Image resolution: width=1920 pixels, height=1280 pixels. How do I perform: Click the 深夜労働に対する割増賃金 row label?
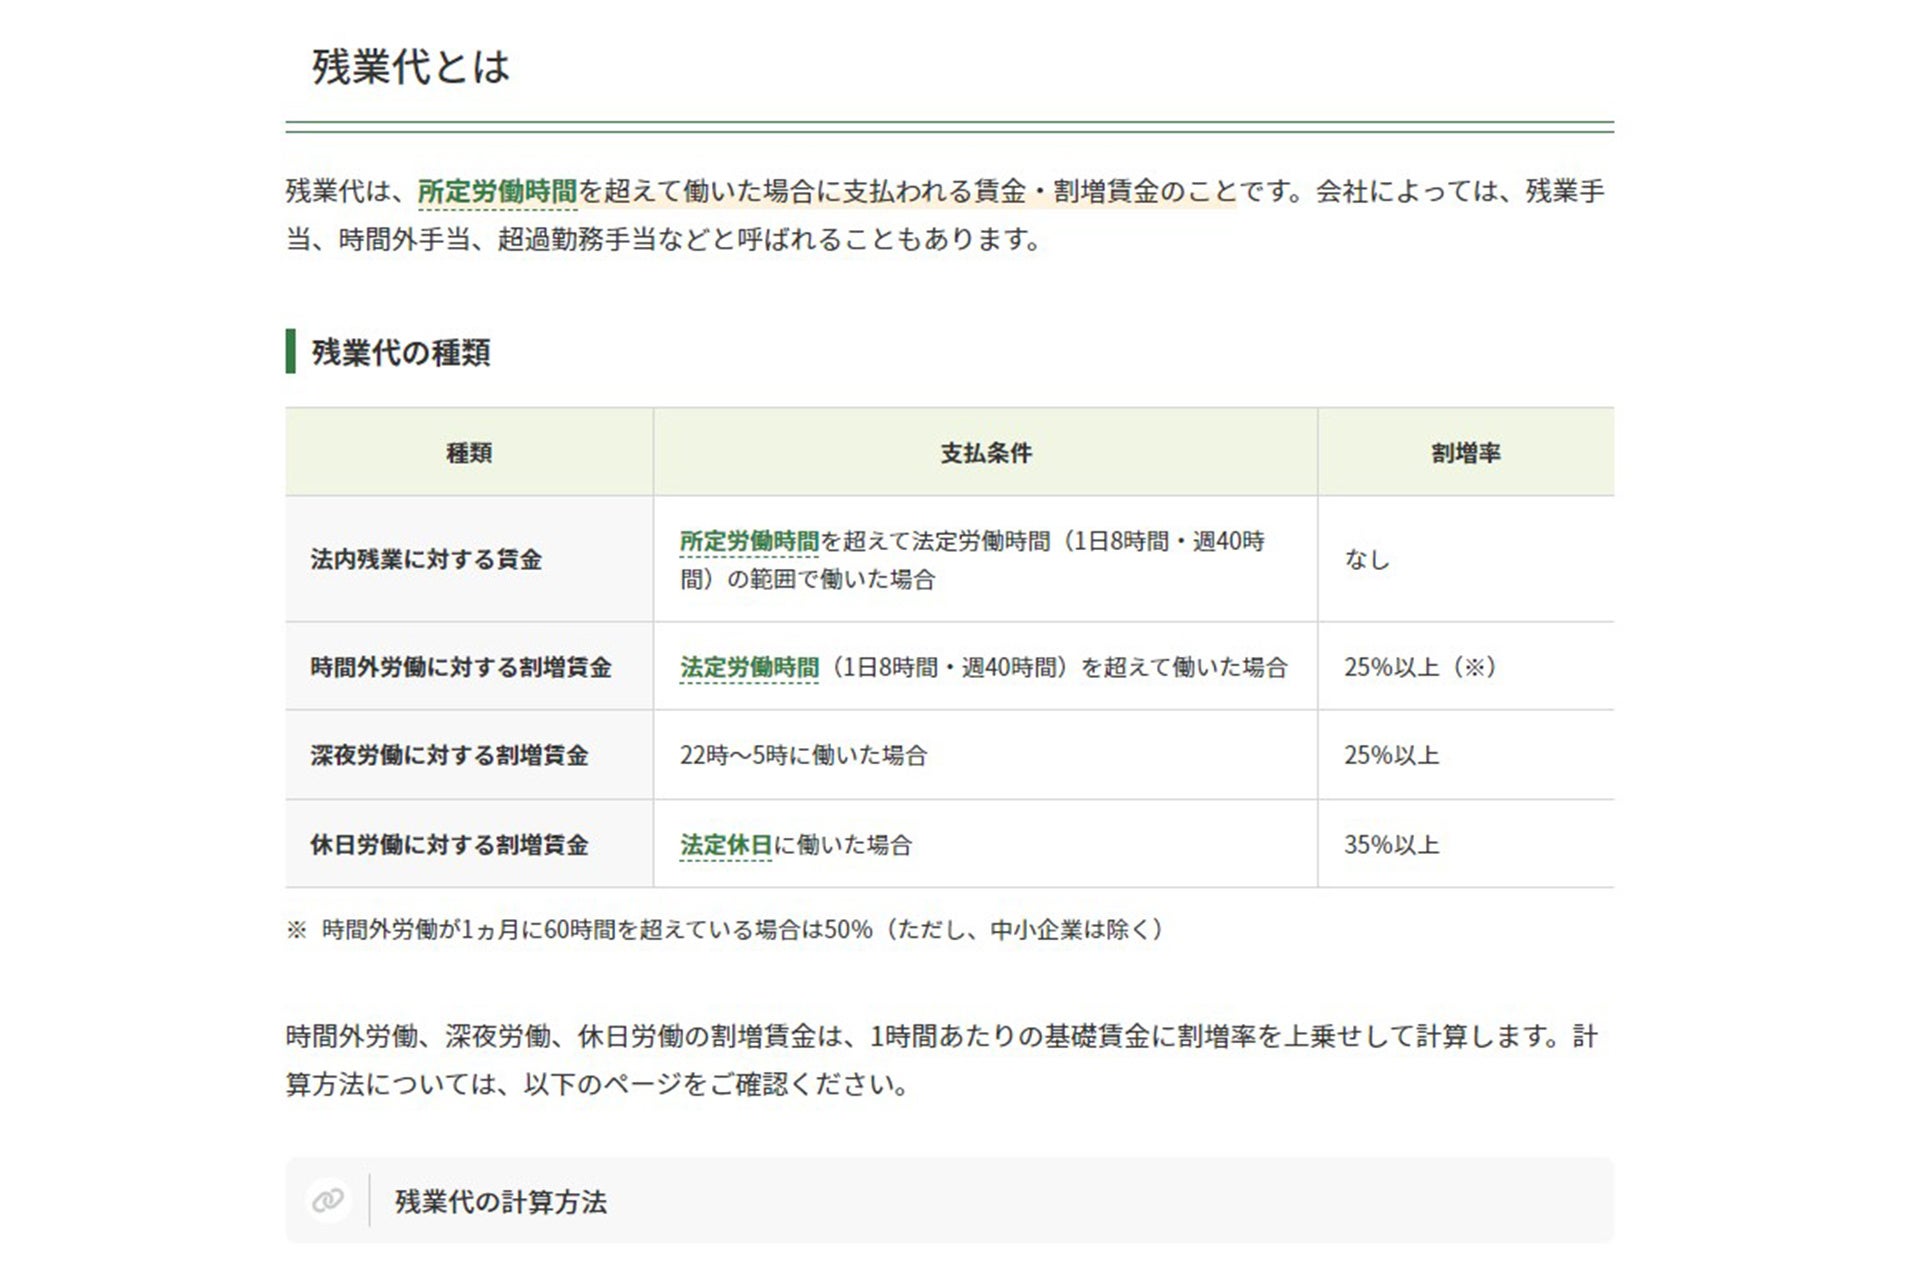coord(449,755)
